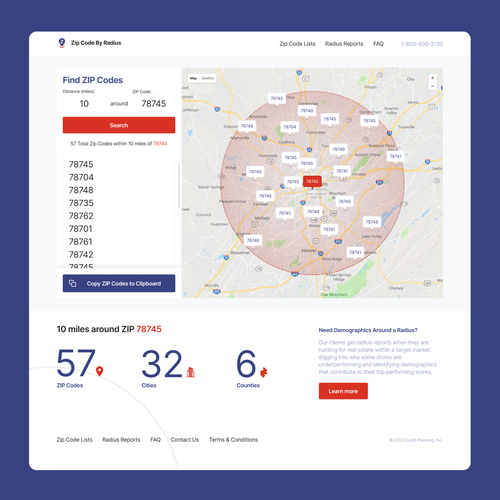500x500 pixels.
Task: Open FAQ in the footer
Action: (155, 440)
